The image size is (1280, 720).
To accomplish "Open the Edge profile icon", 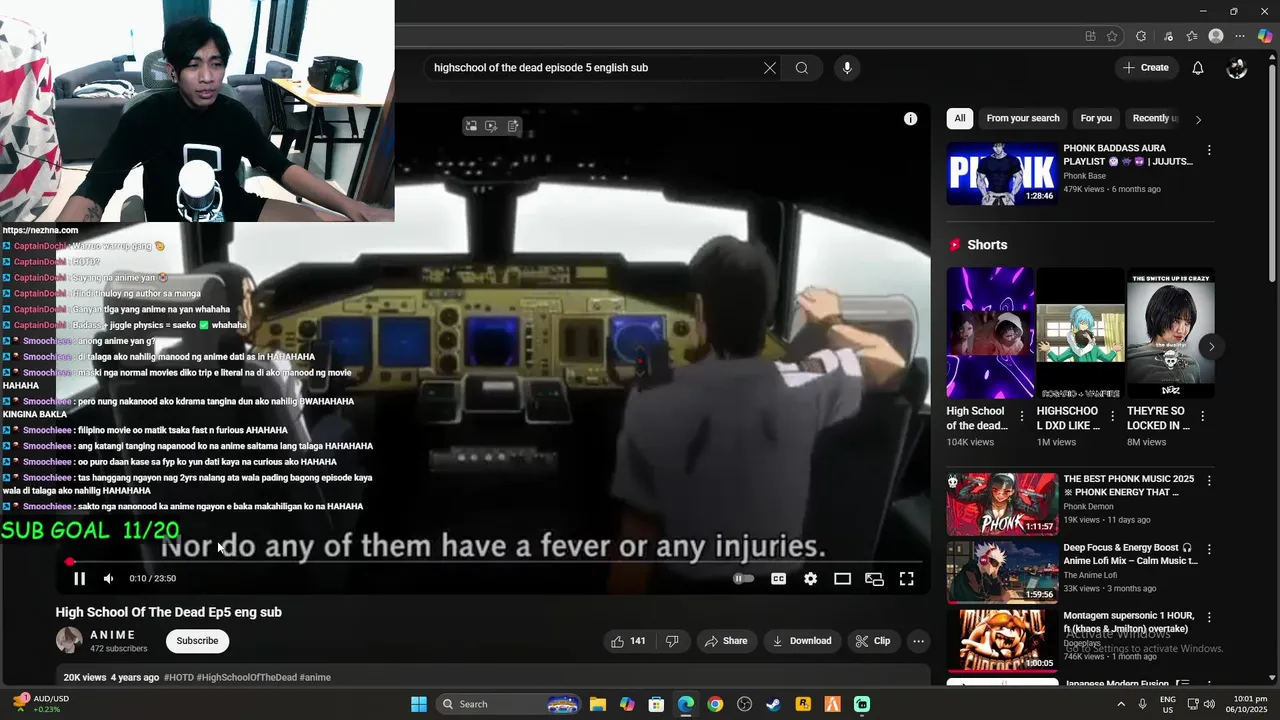I will (x=1216, y=36).
